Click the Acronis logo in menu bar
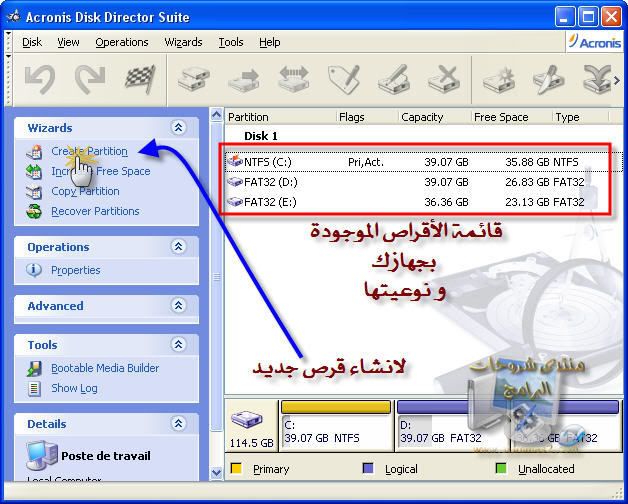Viewport: 628px width, 504px height. [596, 42]
